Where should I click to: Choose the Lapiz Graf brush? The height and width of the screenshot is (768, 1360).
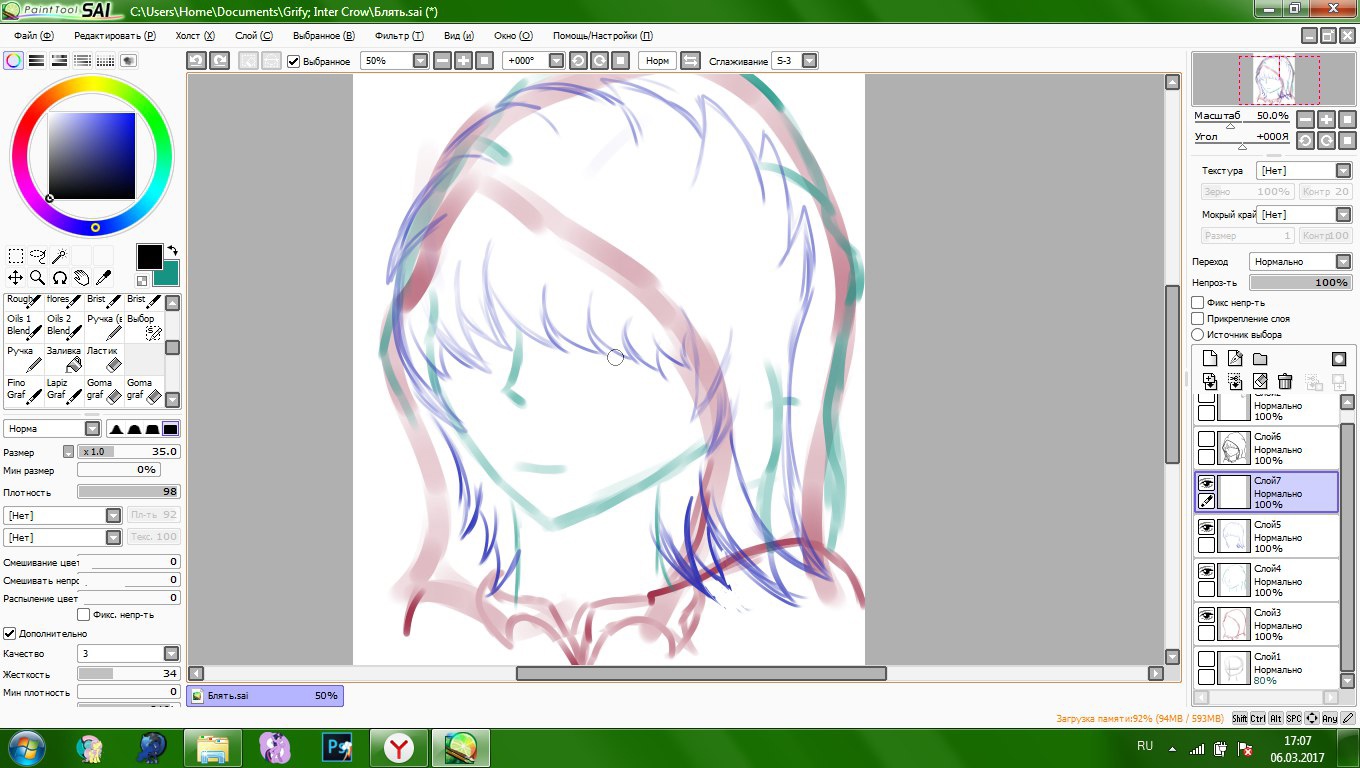(64, 390)
